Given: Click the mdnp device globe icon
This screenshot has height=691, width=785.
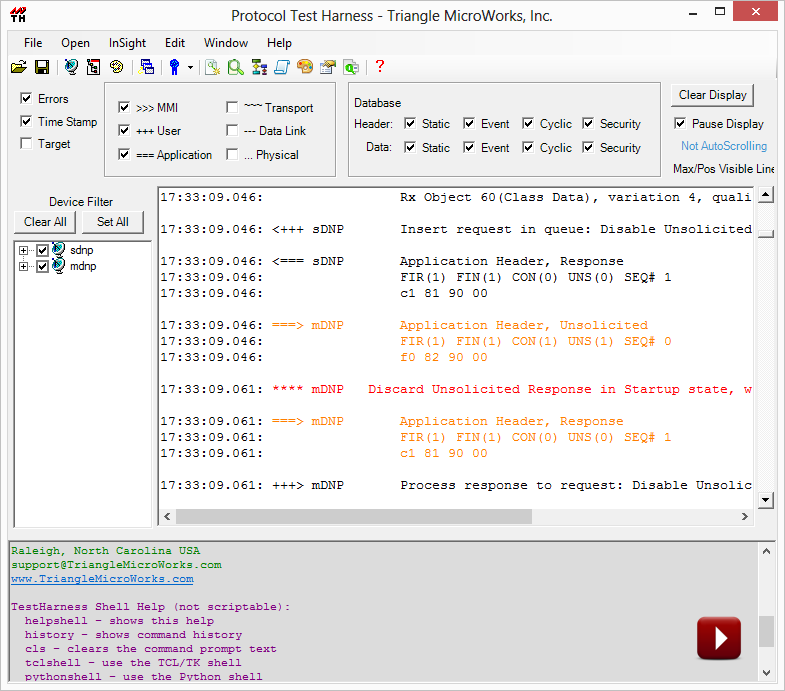Looking at the screenshot, I should [59, 265].
